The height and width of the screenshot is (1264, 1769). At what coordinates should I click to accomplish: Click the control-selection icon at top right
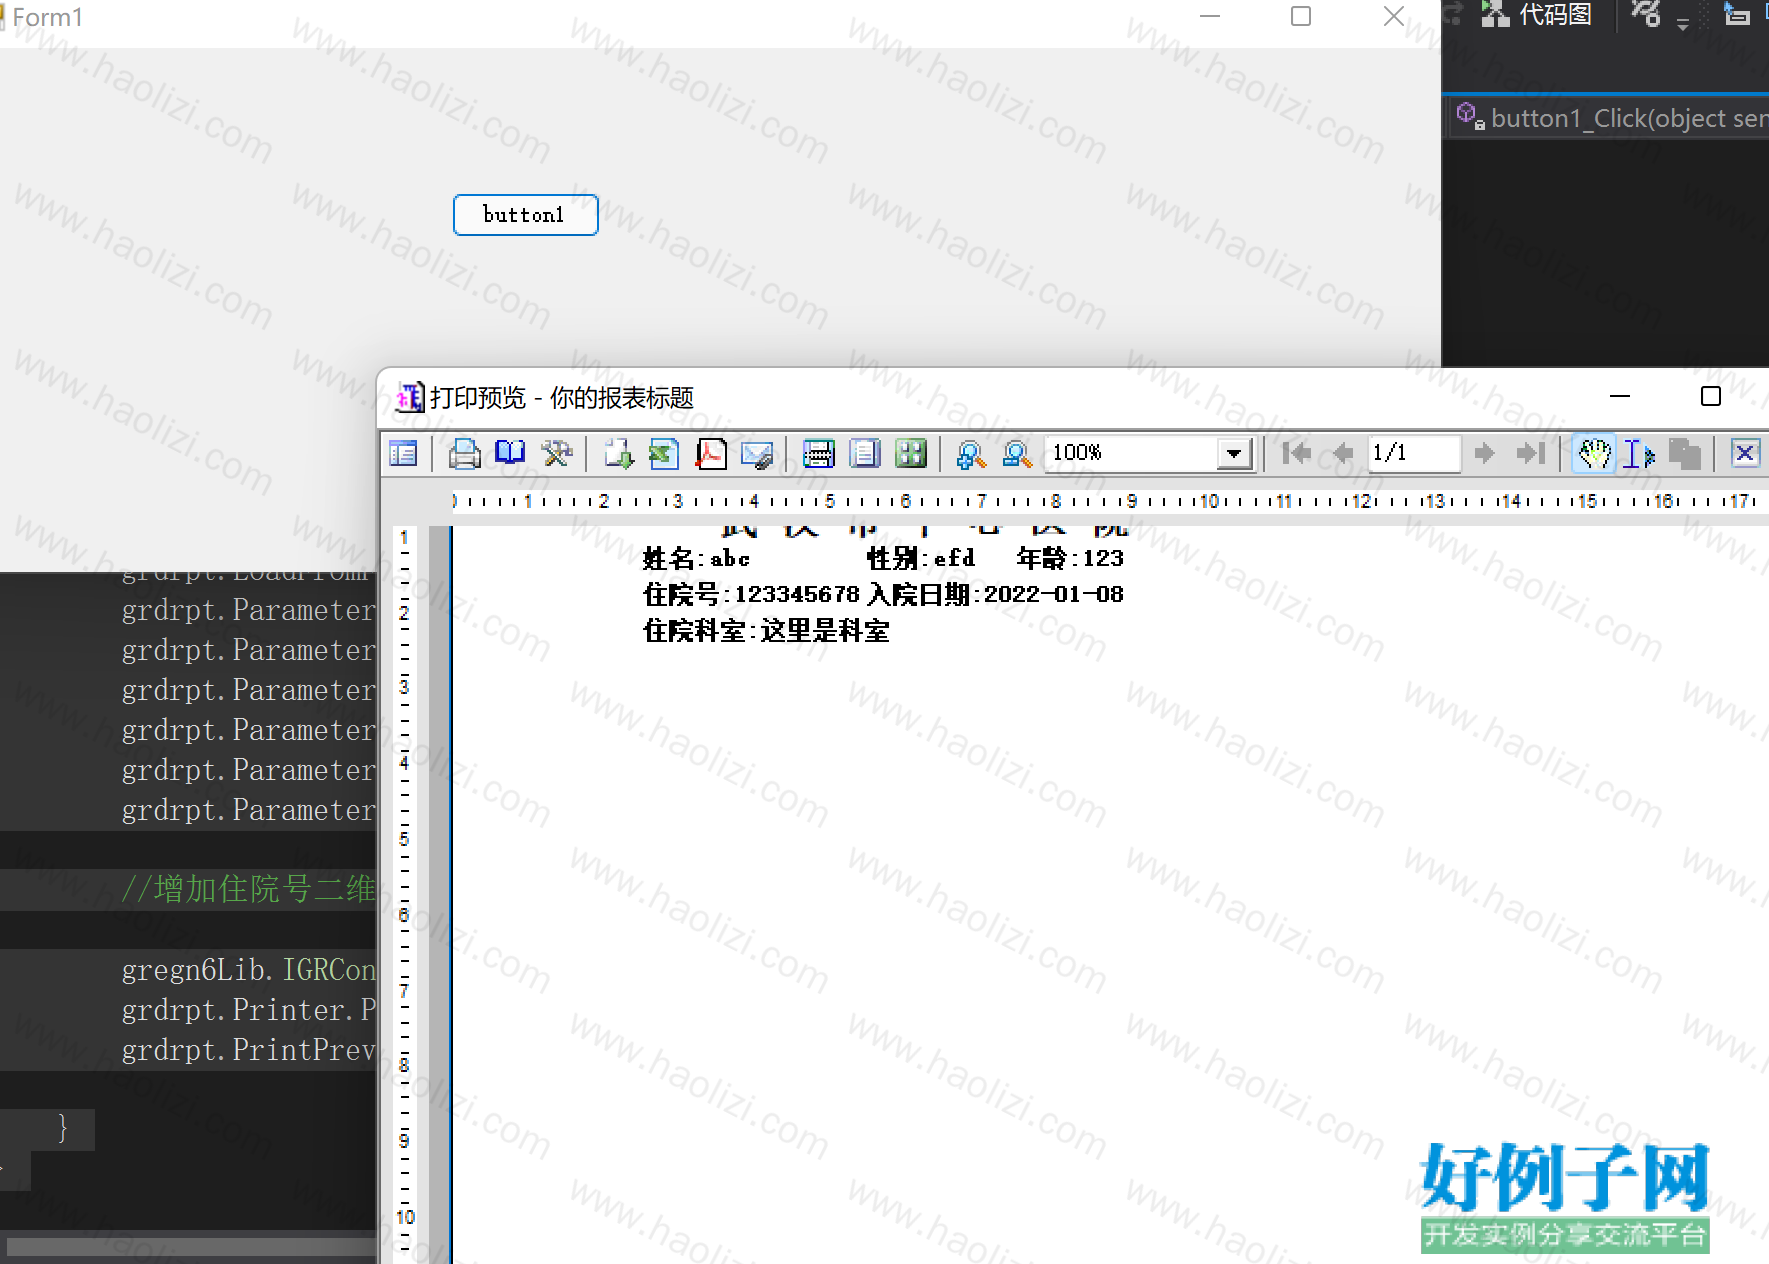coord(1738,15)
